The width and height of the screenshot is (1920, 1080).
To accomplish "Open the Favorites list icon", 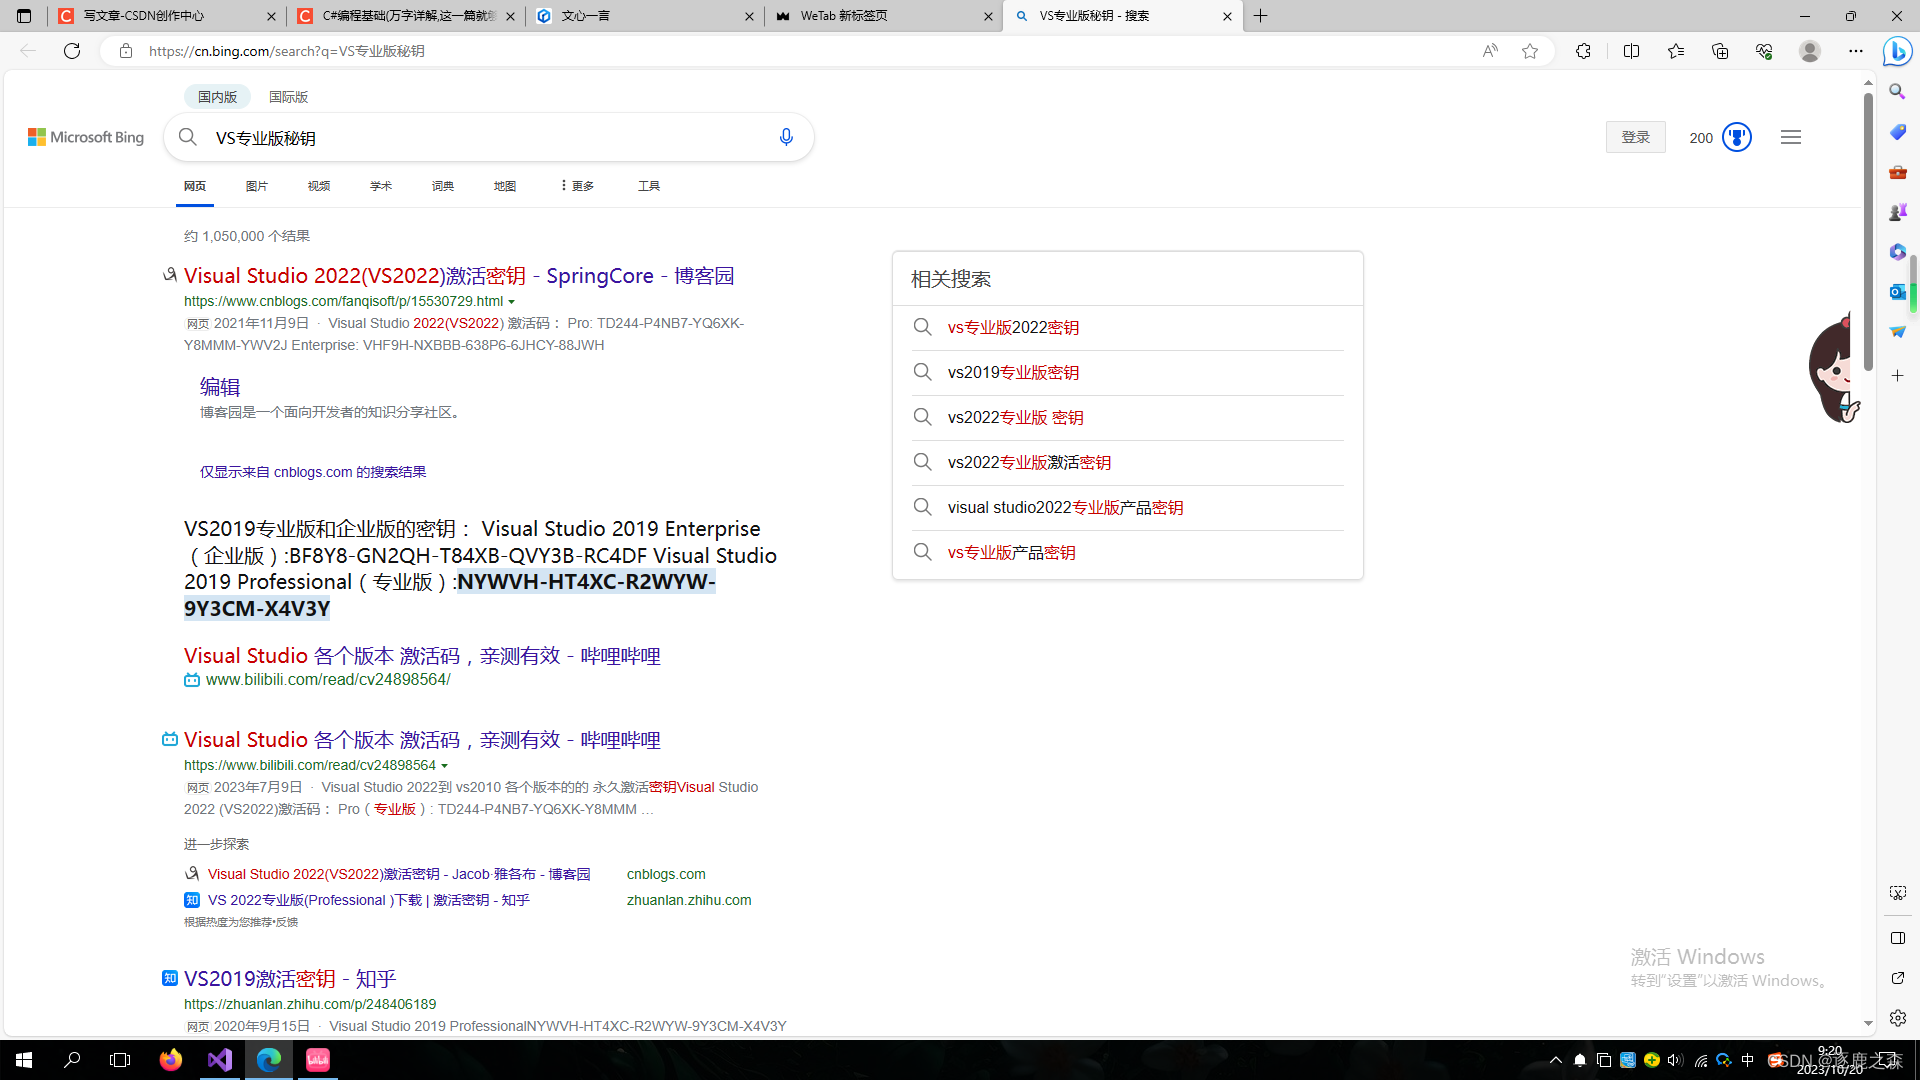I will (x=1676, y=51).
